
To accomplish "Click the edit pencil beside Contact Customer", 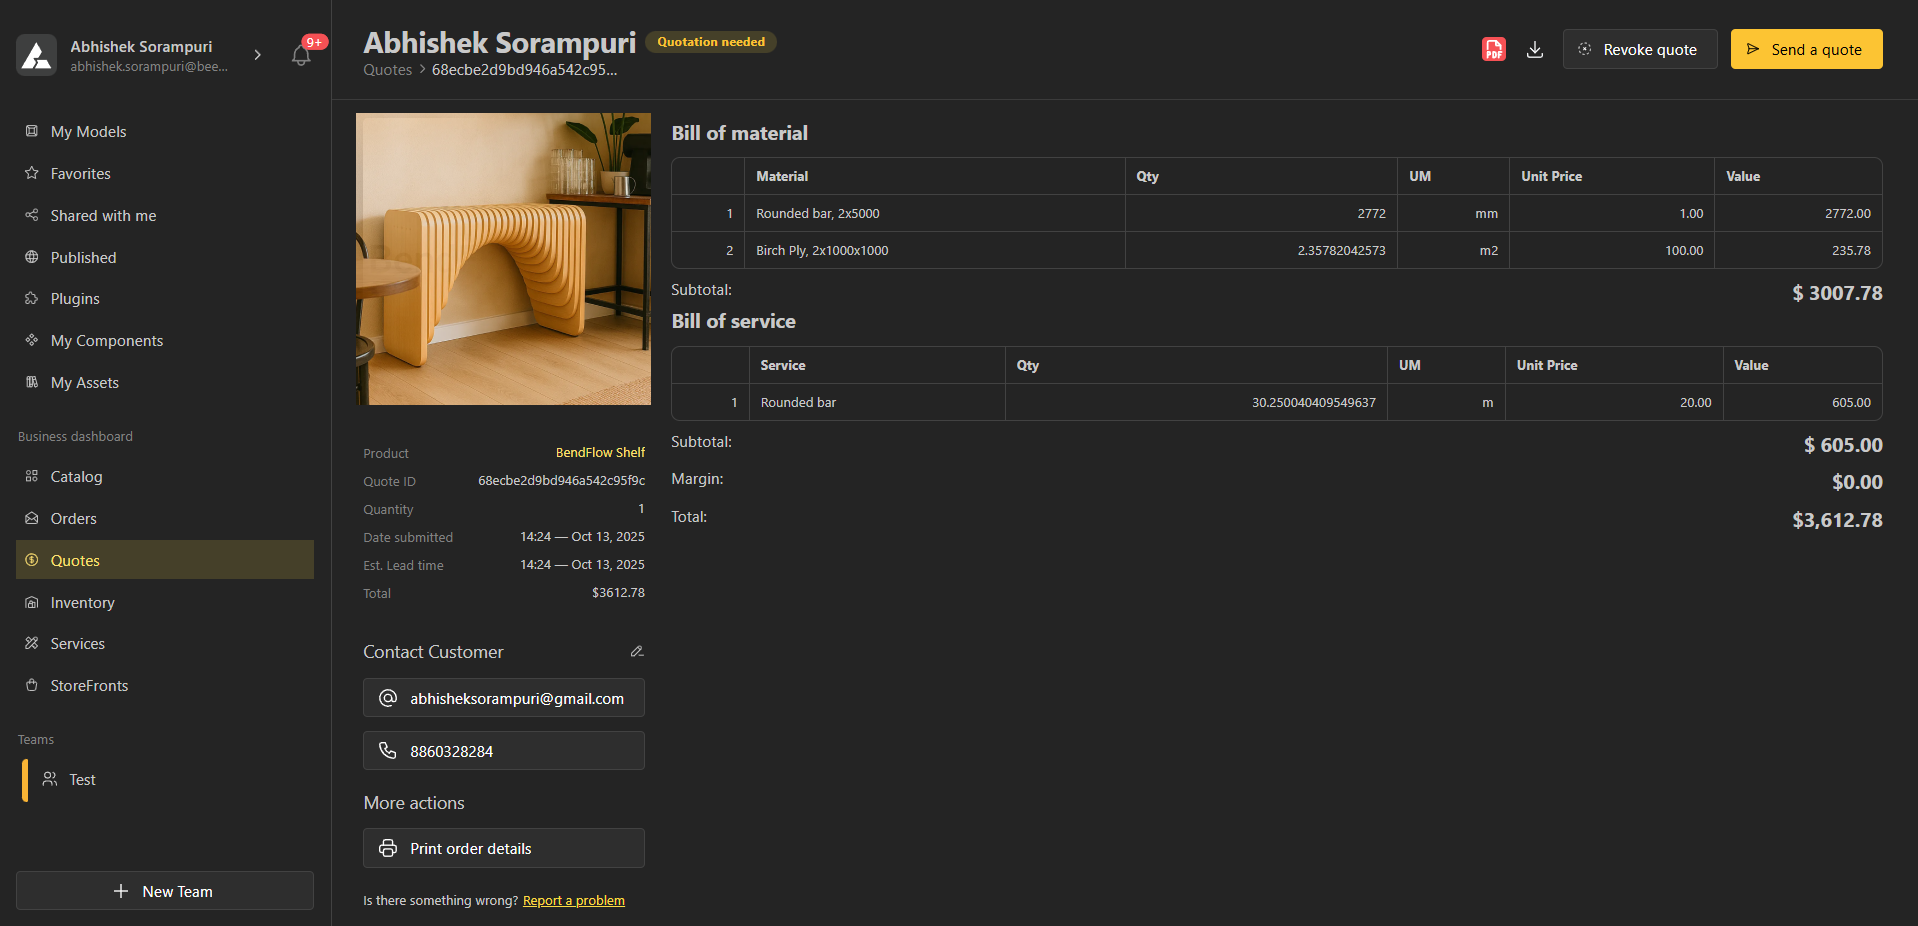I will click(637, 651).
